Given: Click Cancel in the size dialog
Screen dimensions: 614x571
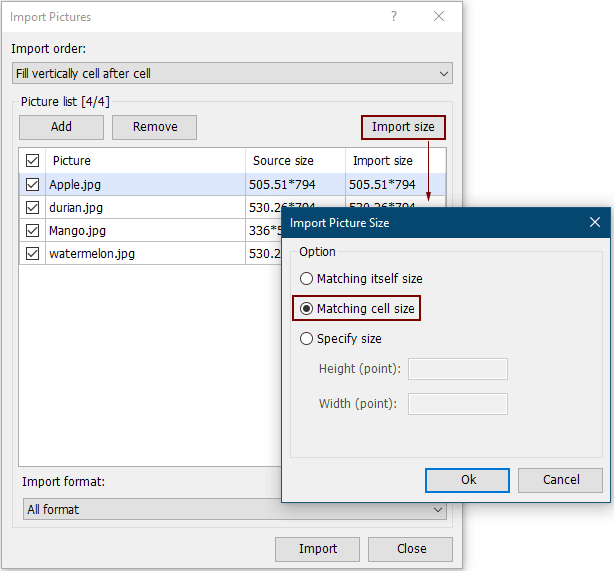Looking at the screenshot, I should pos(561,480).
